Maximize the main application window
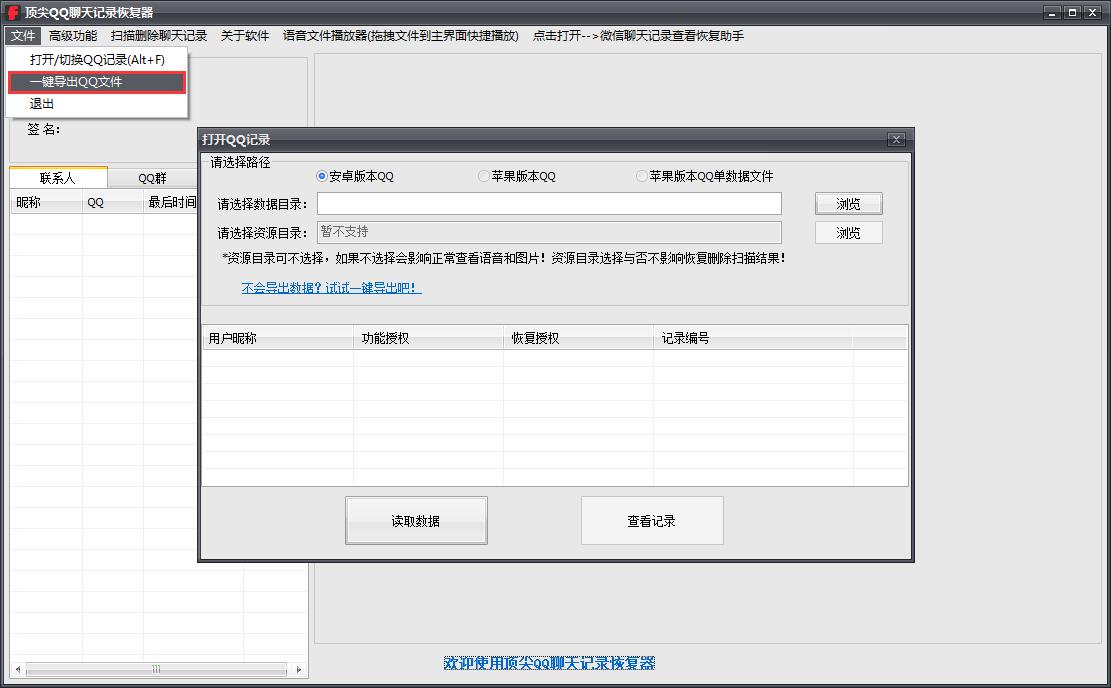Image resolution: width=1111 pixels, height=688 pixels. (x=1072, y=13)
